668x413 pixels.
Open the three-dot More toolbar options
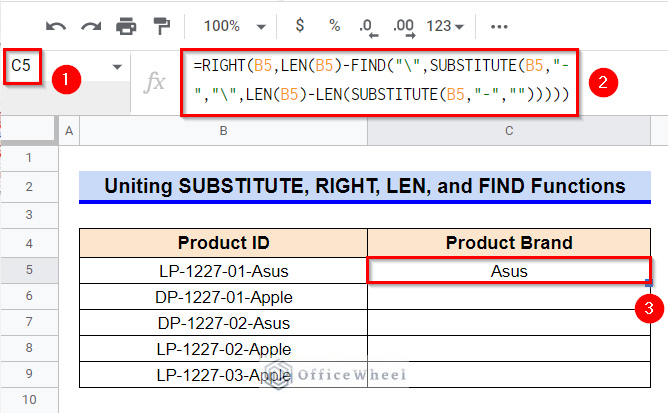499,26
